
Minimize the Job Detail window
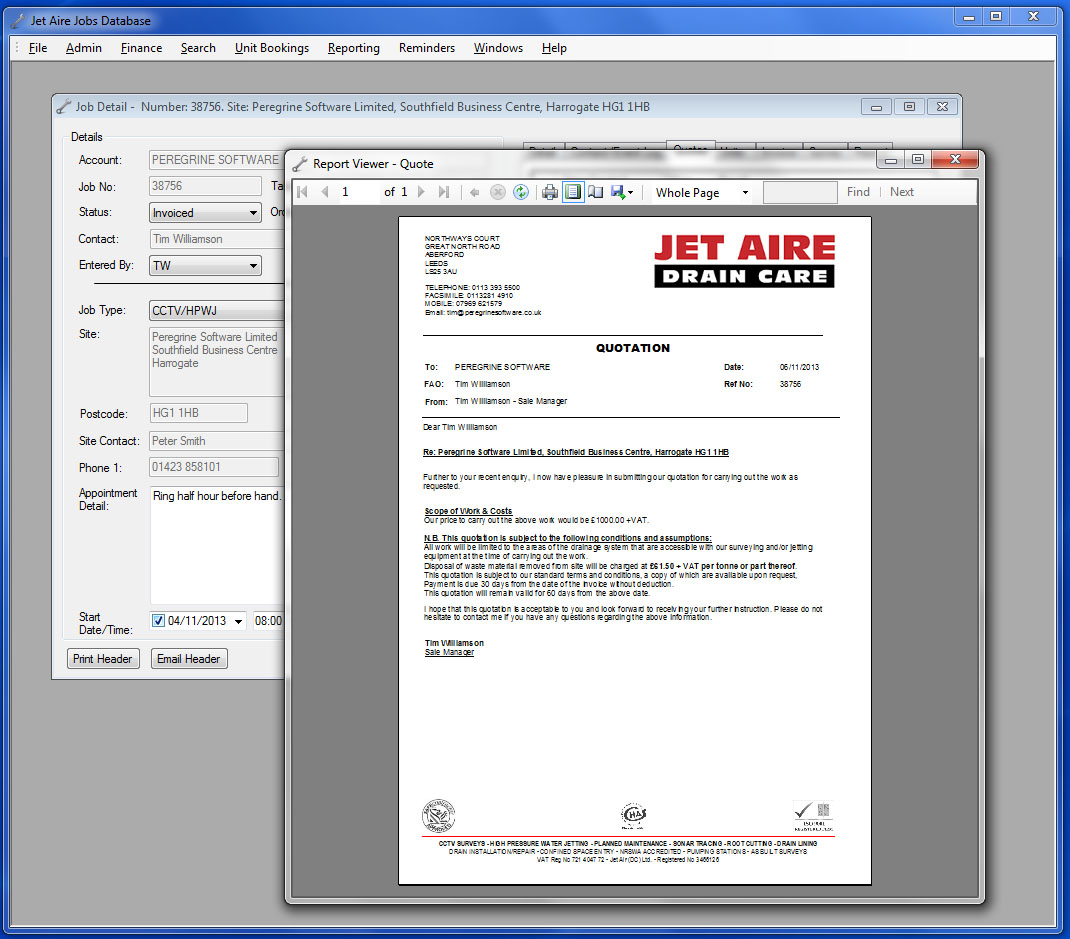click(x=876, y=106)
